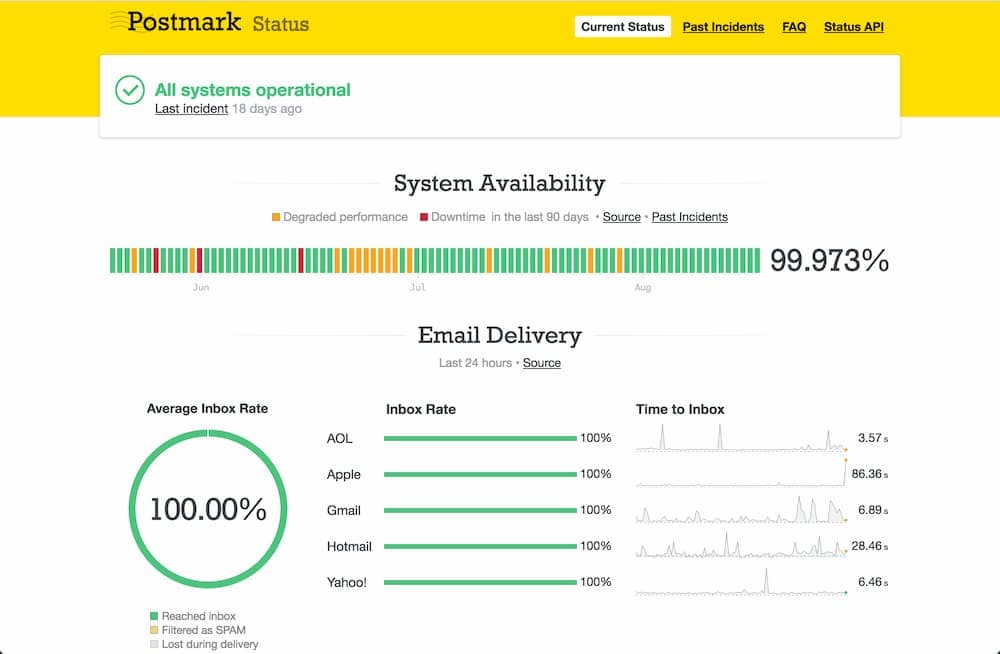This screenshot has height=654, width=1000.
Task: Click the Hotmail inbox rate bar
Action: point(480,546)
